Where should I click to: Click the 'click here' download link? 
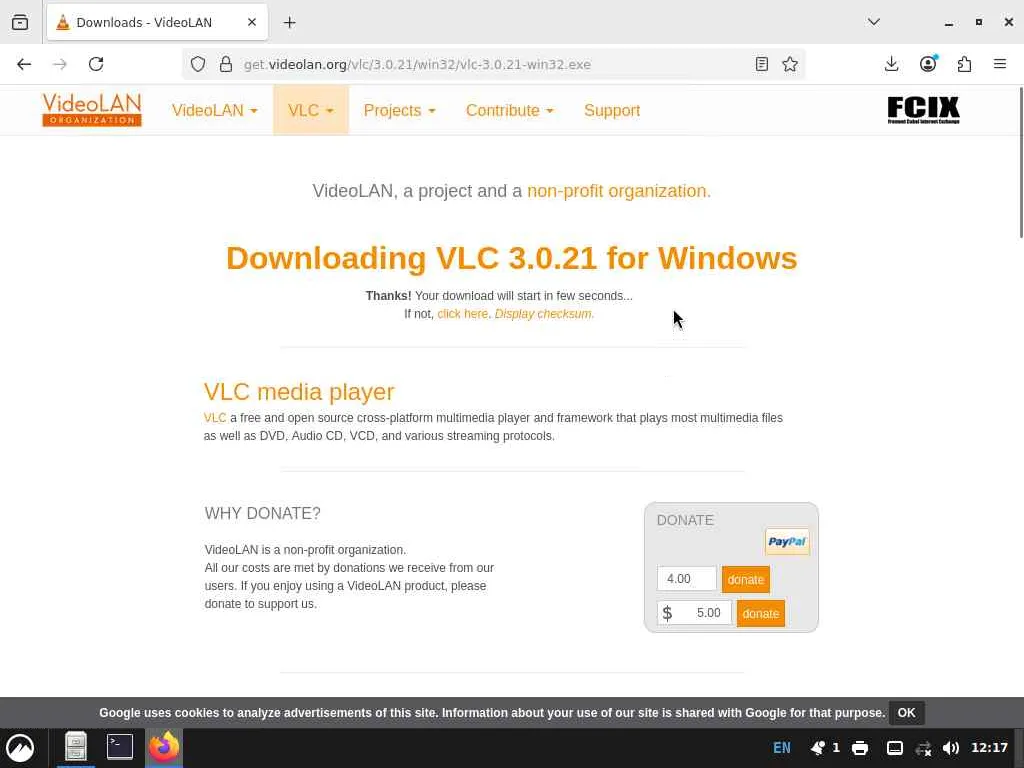[x=462, y=313]
